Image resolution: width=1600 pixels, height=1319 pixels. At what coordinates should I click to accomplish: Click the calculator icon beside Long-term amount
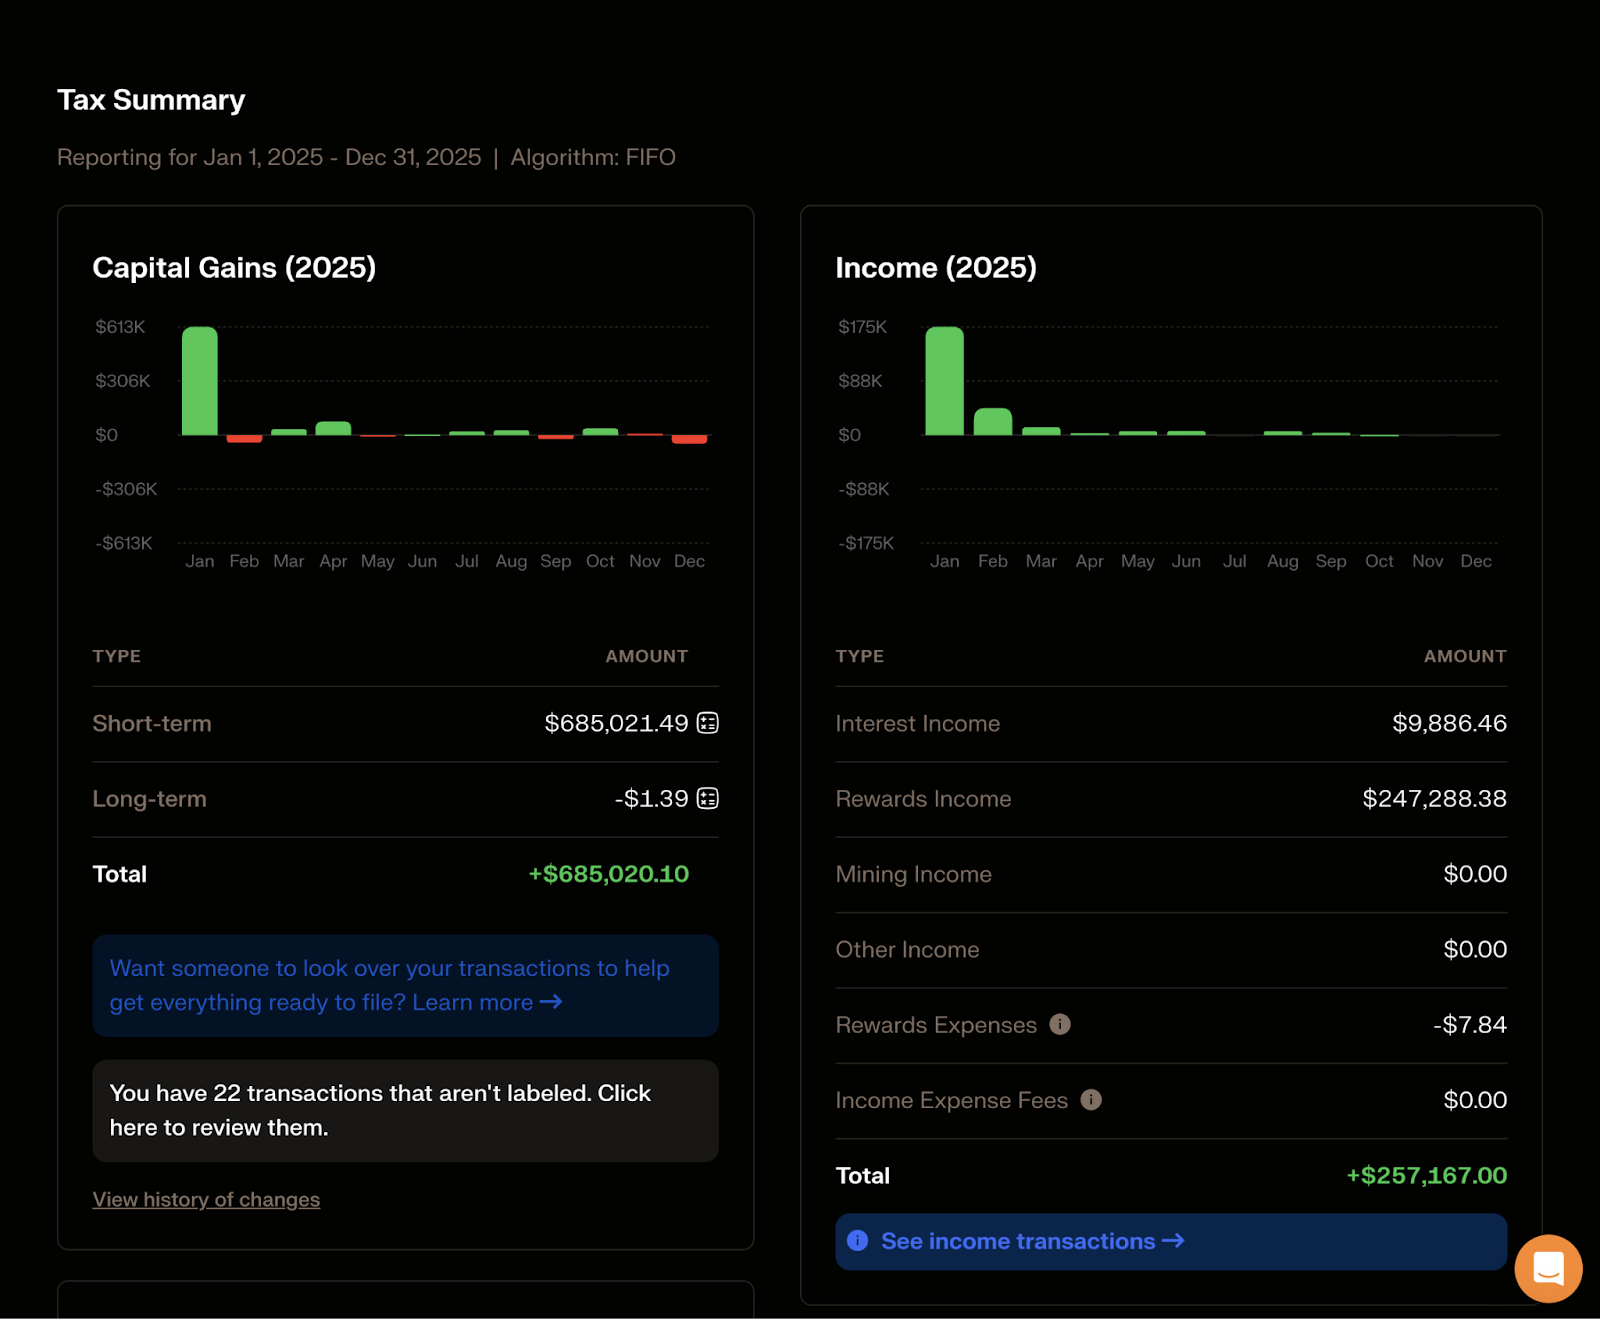[708, 798]
